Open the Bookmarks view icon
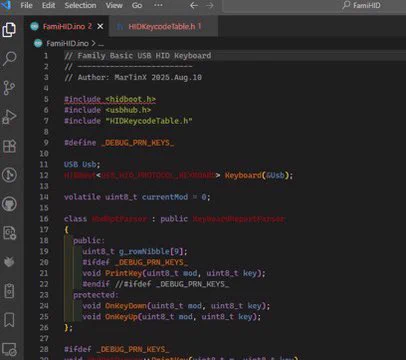 9,320
